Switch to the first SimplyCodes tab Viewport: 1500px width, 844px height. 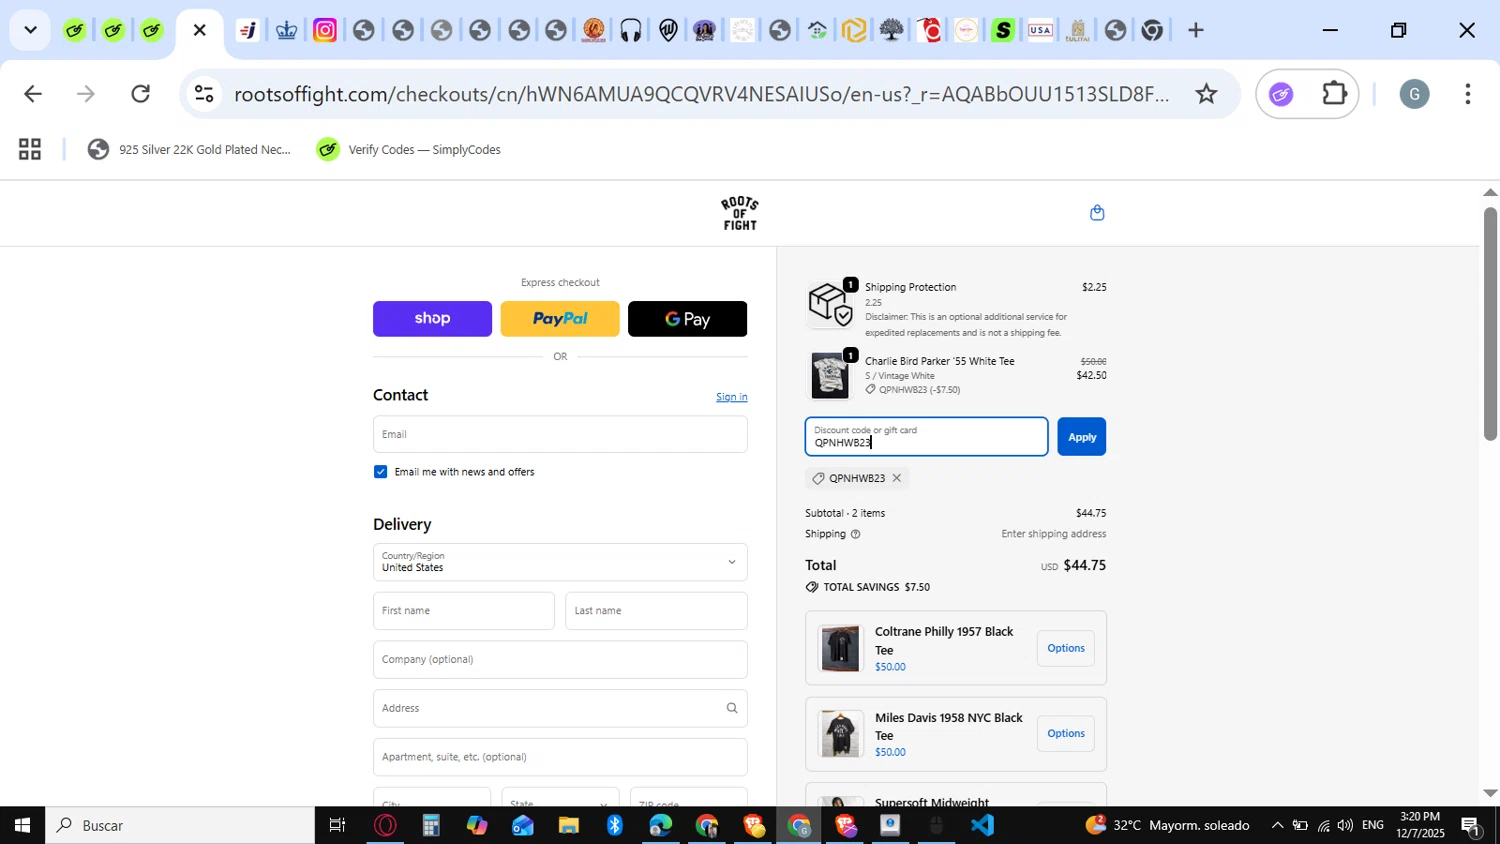[75, 30]
